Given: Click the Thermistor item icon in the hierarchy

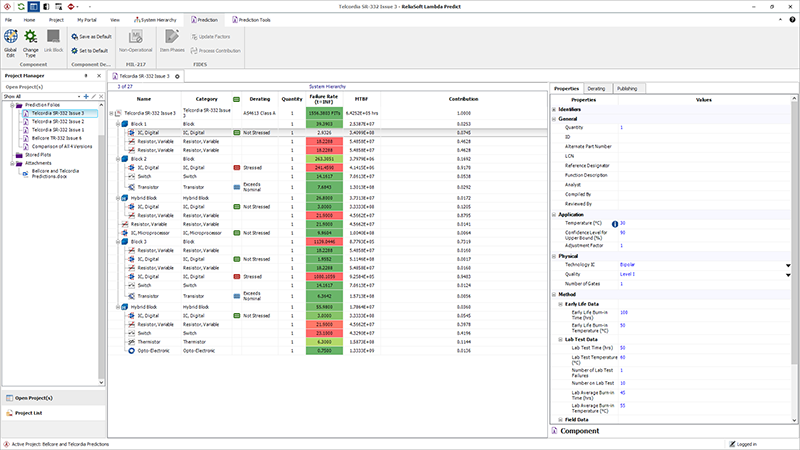Looking at the screenshot, I should (x=131, y=342).
